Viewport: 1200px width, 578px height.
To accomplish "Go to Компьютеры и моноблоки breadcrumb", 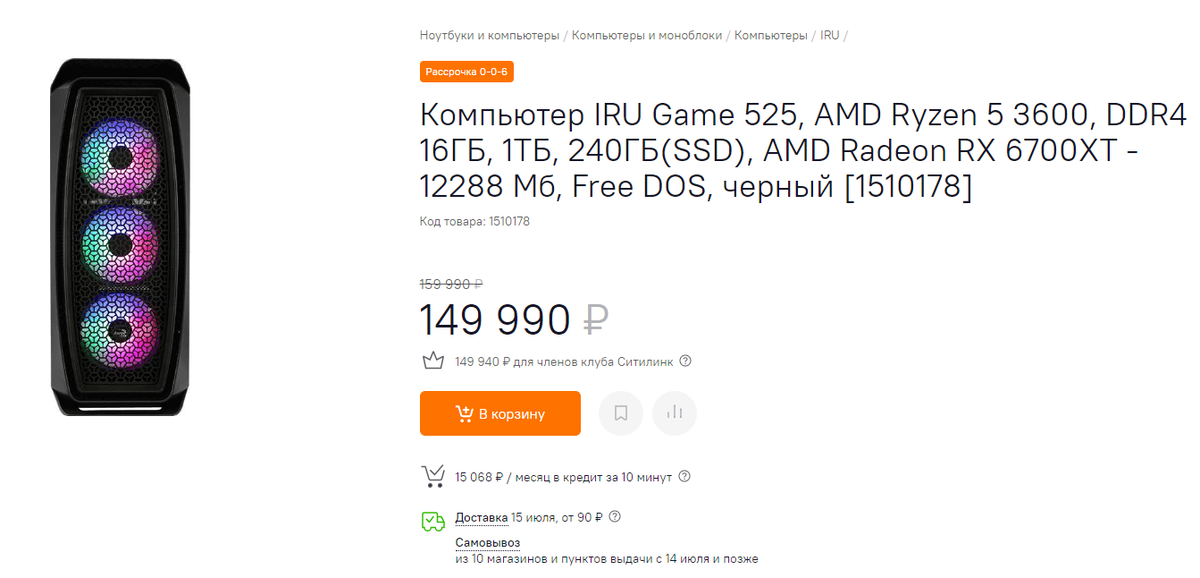I will tap(648, 34).
